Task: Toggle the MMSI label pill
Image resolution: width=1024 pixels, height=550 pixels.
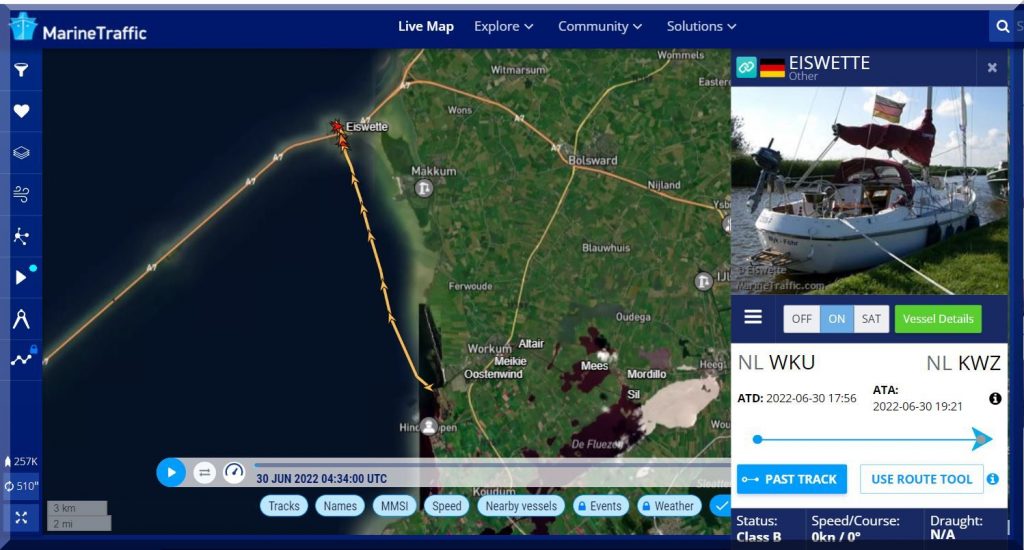Action: (394, 506)
